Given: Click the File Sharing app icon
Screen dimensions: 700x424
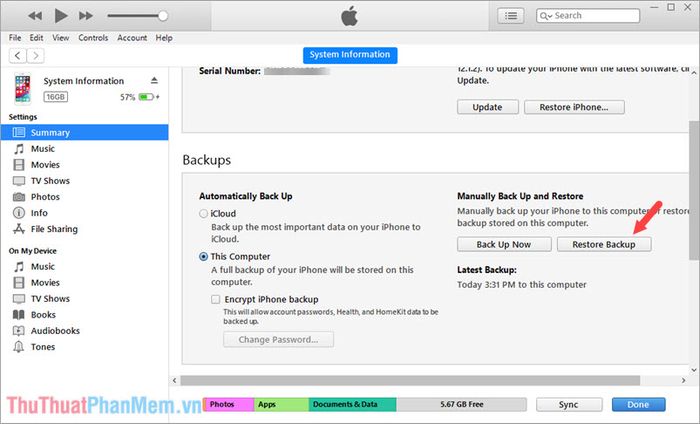Looking at the screenshot, I should 19,229.
